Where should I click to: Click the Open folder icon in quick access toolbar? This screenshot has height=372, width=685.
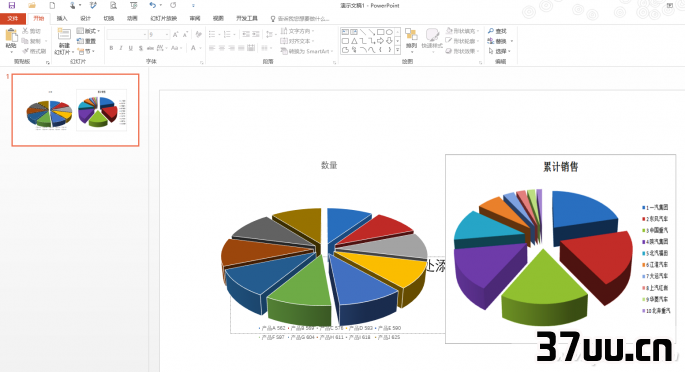(32, 5)
